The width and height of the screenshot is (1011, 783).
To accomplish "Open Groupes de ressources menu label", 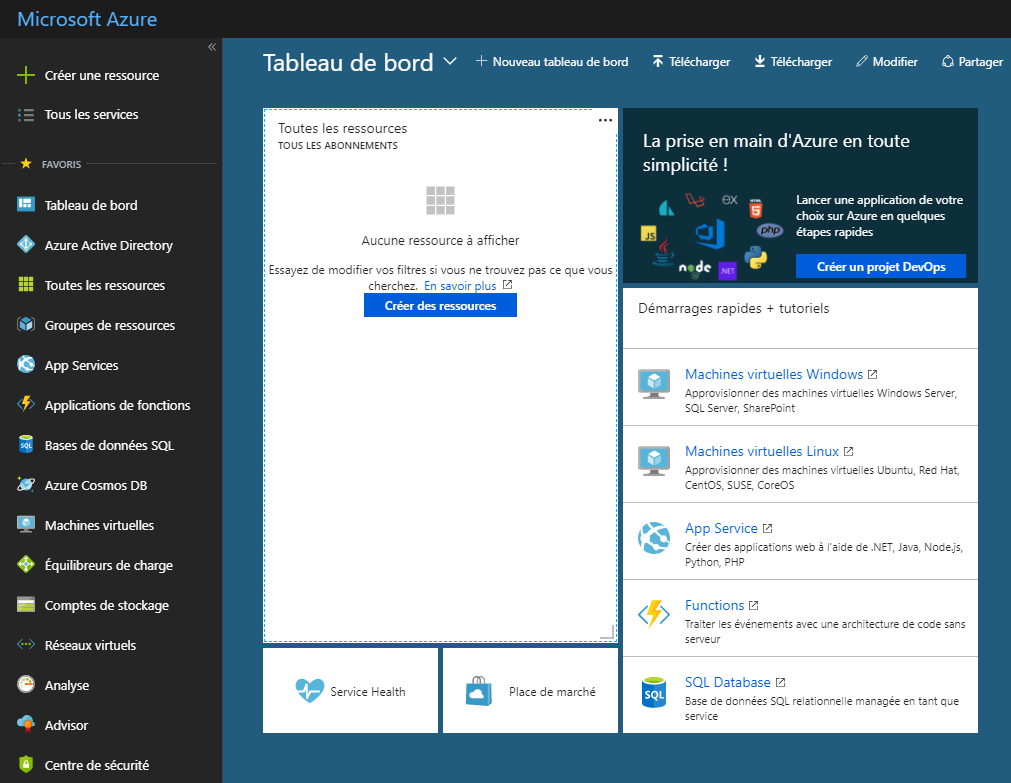I will coord(110,325).
